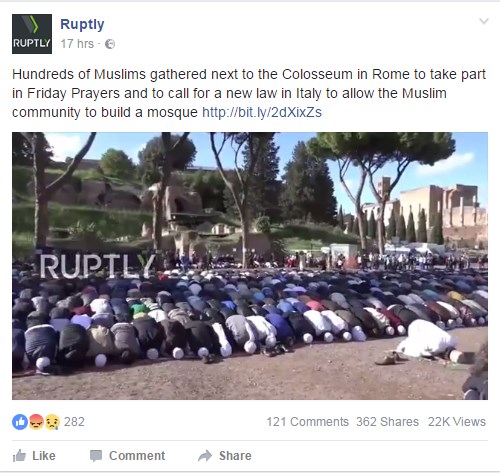Open the Ruptly page name link
500x473 pixels.
click(82, 24)
